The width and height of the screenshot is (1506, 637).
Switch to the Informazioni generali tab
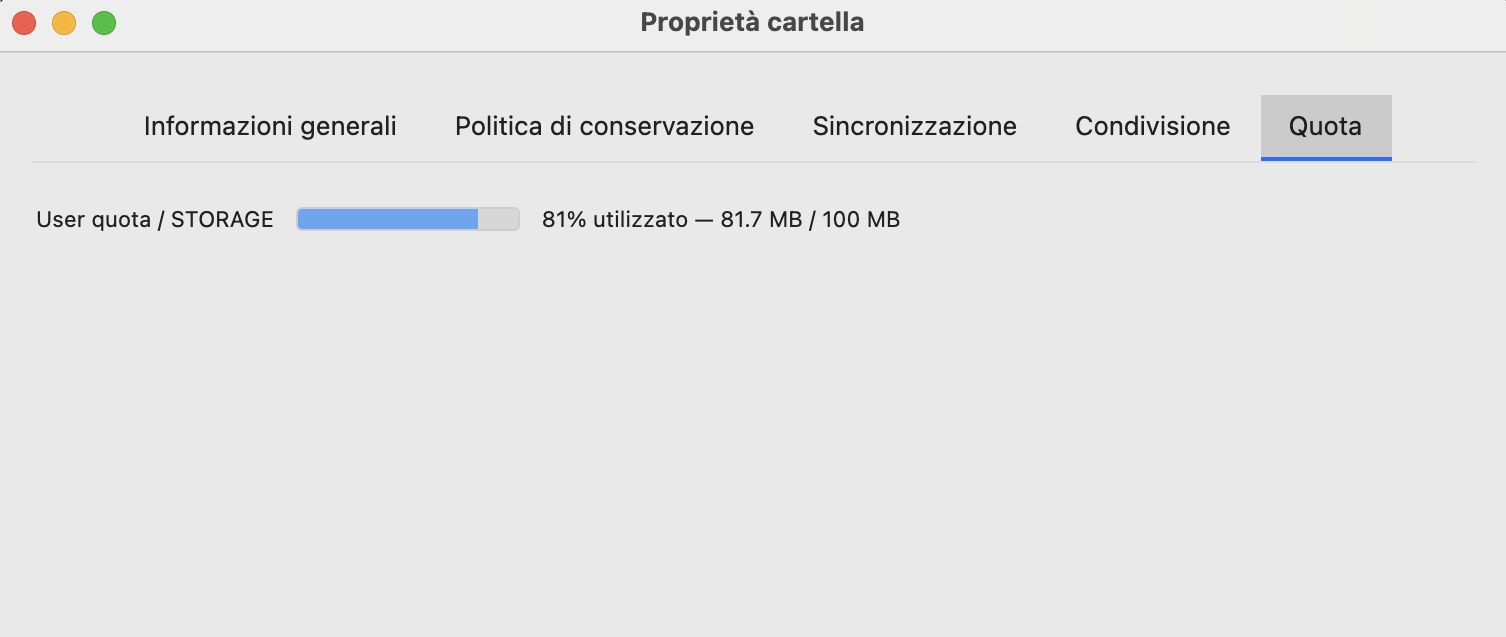(269, 126)
